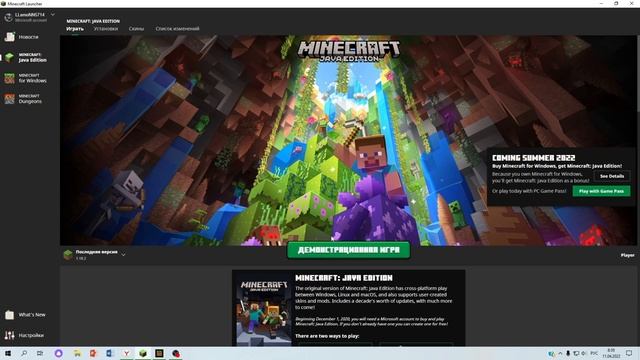Click the green Демонстрационная игра play button
Screen dimensions: 640x360
click(349, 250)
